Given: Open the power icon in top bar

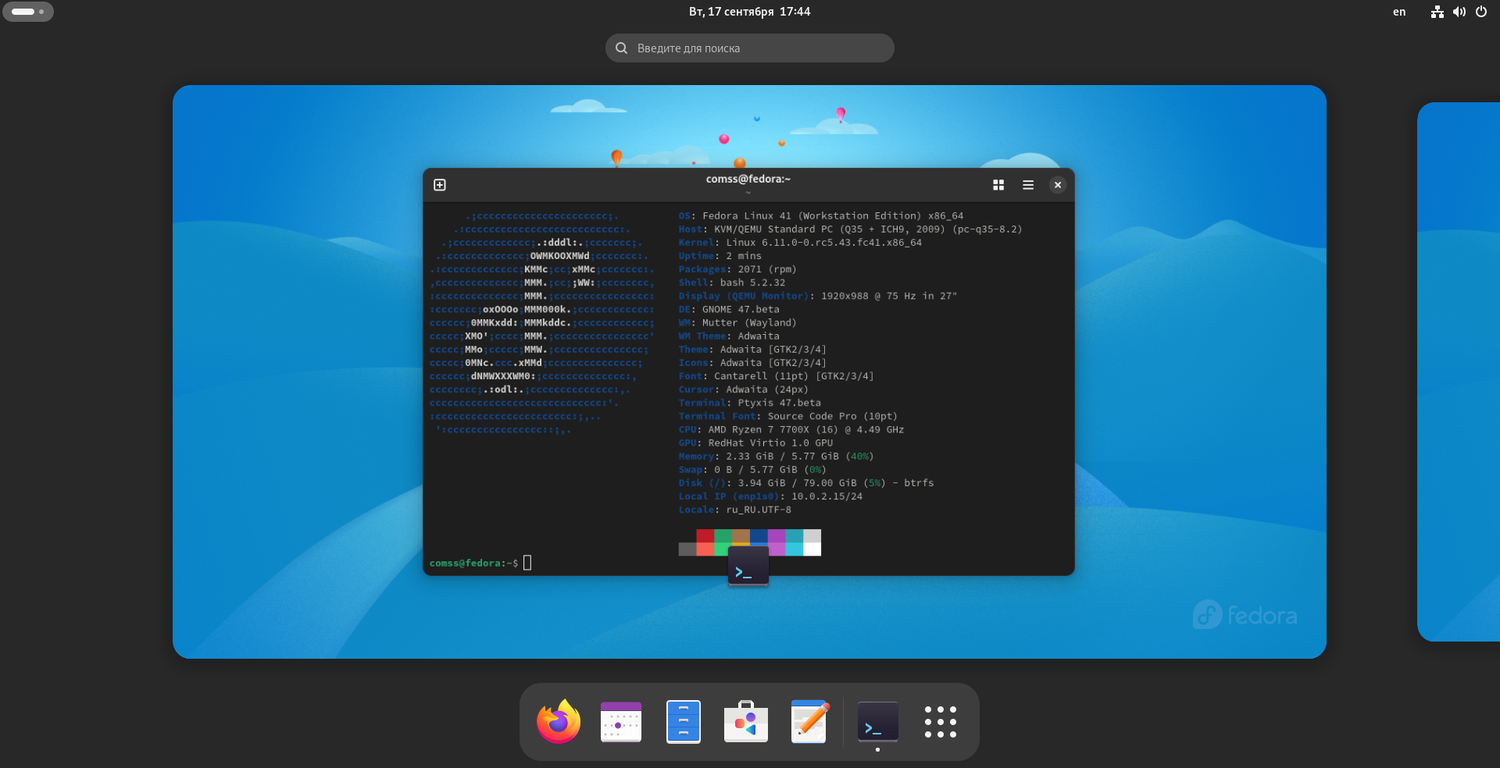Looking at the screenshot, I should click(1481, 12).
